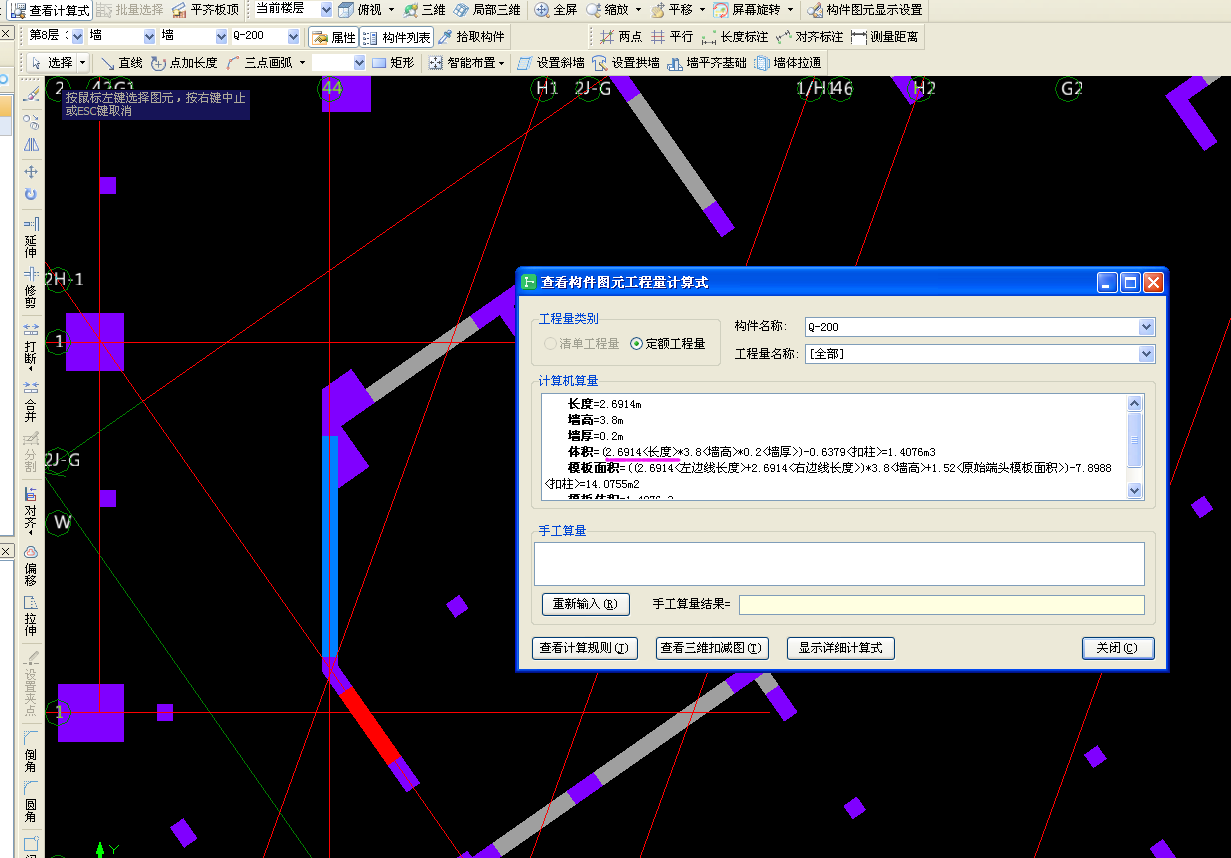The image size is (1231, 858).
Task: Click the 设置斜墙 tool
Action: (551, 63)
